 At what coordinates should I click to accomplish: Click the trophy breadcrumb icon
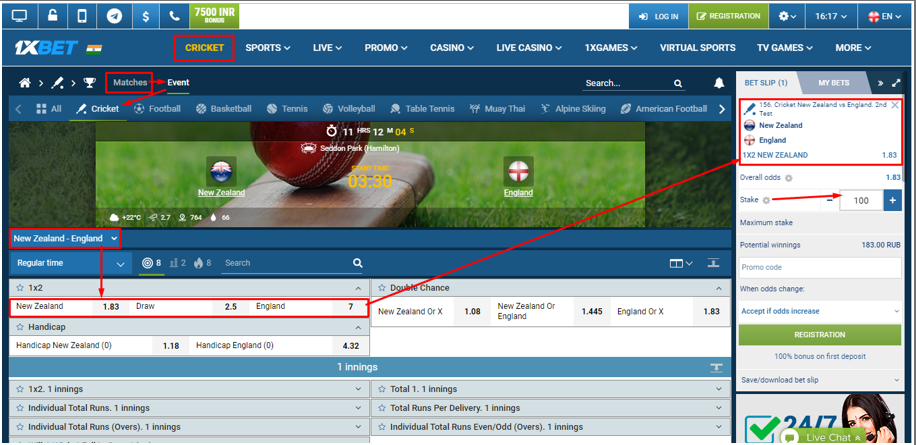[89, 83]
